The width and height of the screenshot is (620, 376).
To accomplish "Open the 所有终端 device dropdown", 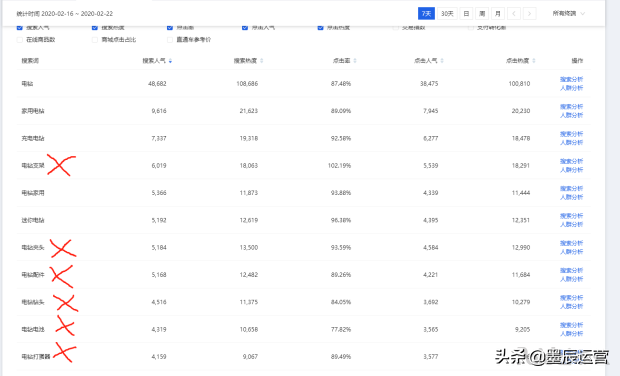I will pyautogui.click(x=568, y=14).
